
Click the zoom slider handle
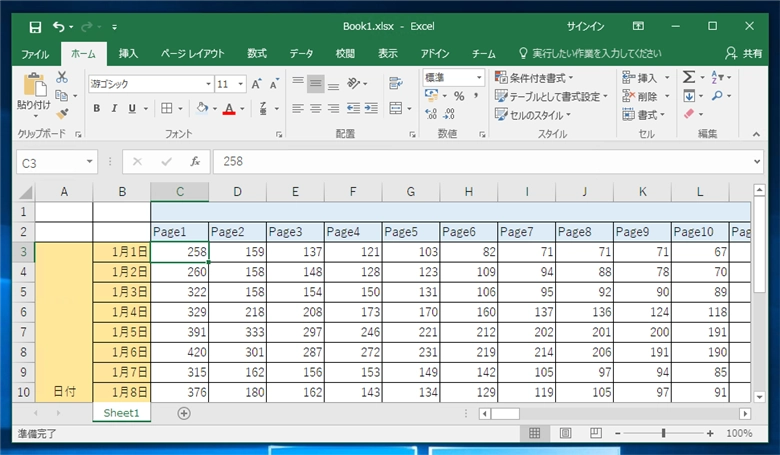(663, 433)
